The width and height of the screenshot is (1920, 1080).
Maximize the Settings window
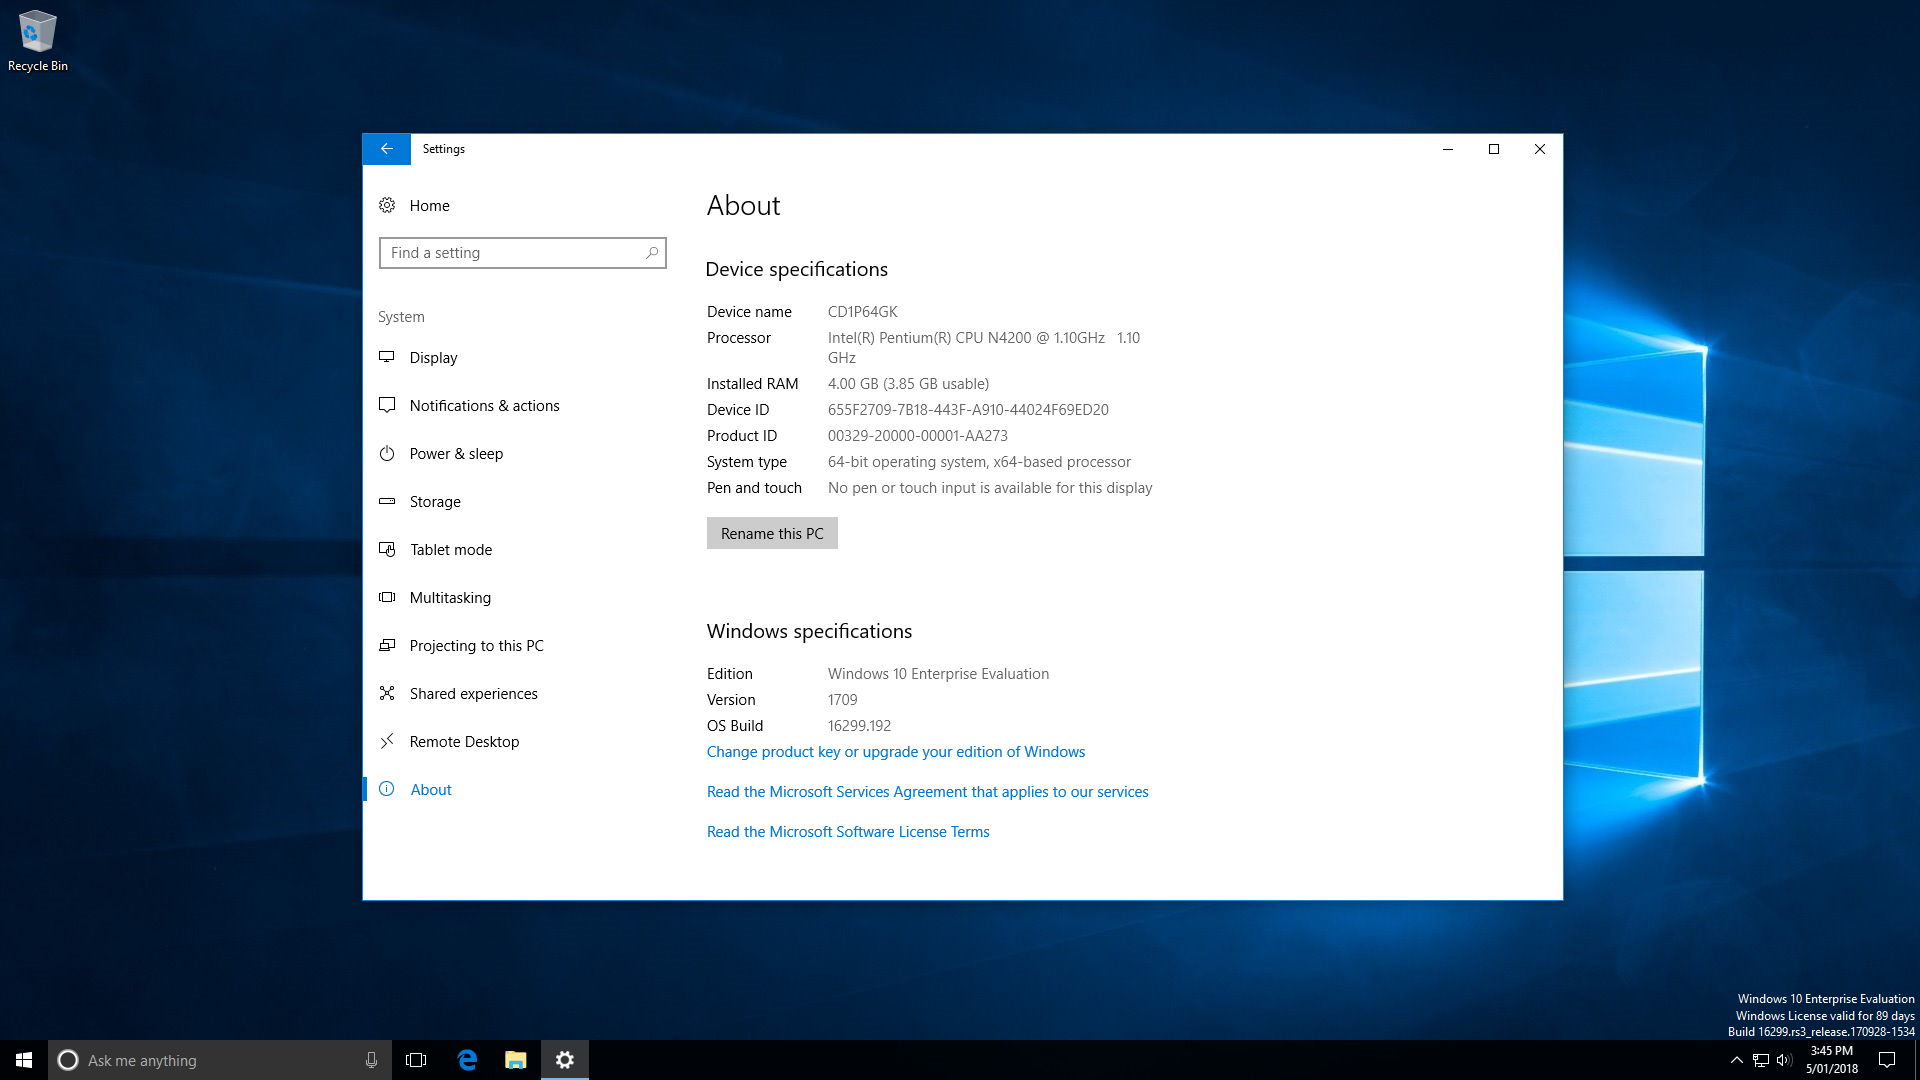(x=1494, y=149)
